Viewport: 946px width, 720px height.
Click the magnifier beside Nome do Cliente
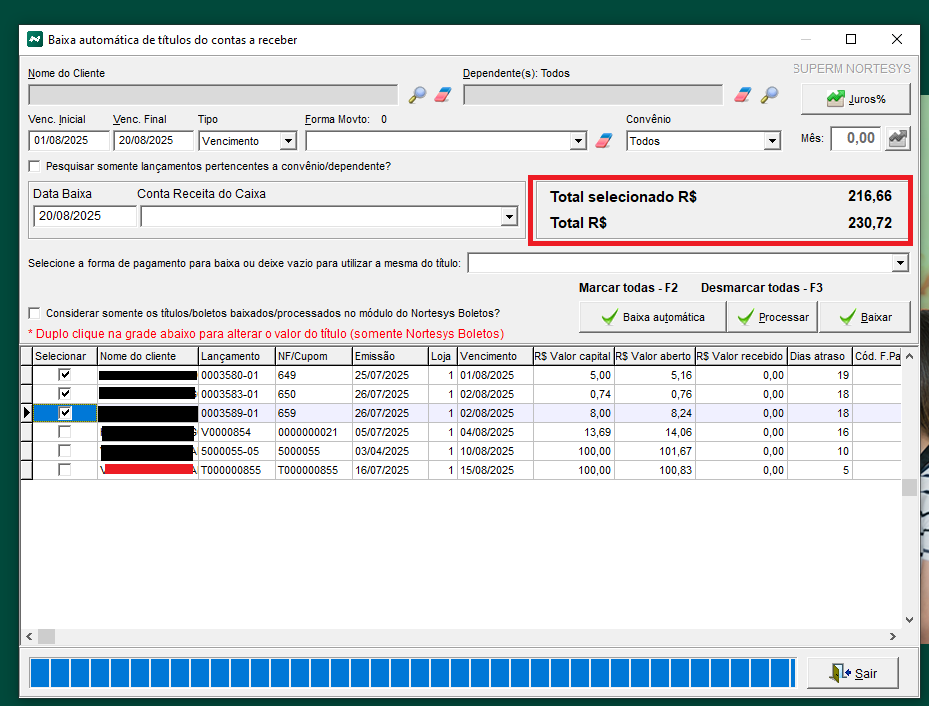pos(418,95)
